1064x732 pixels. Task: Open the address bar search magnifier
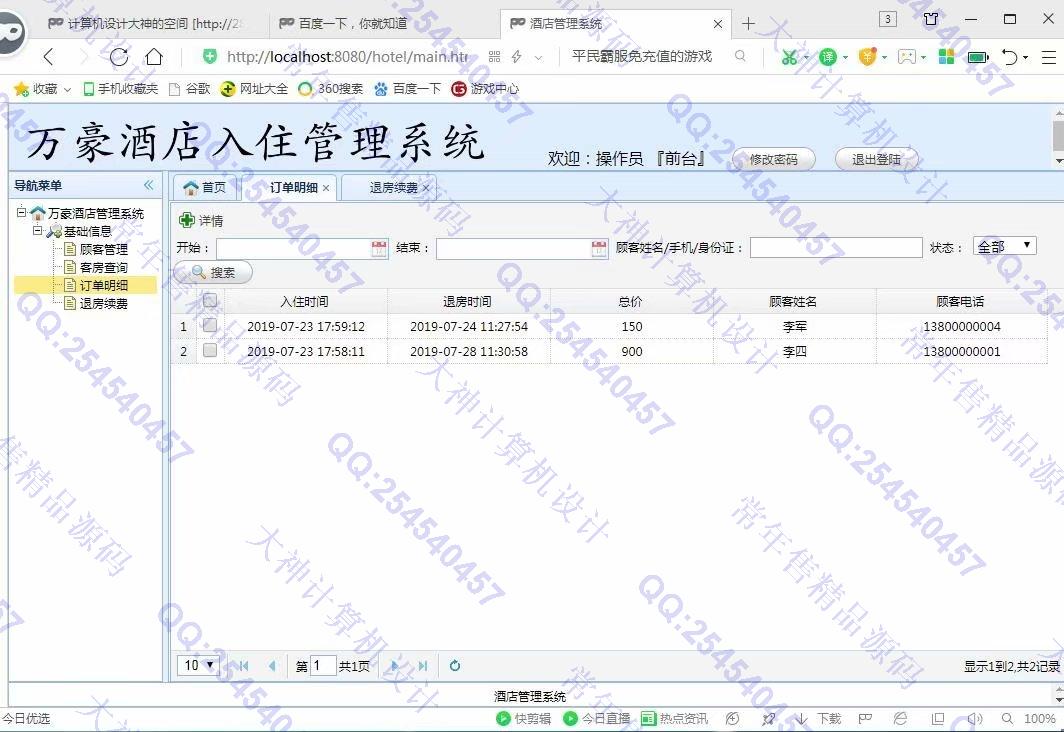[740, 56]
